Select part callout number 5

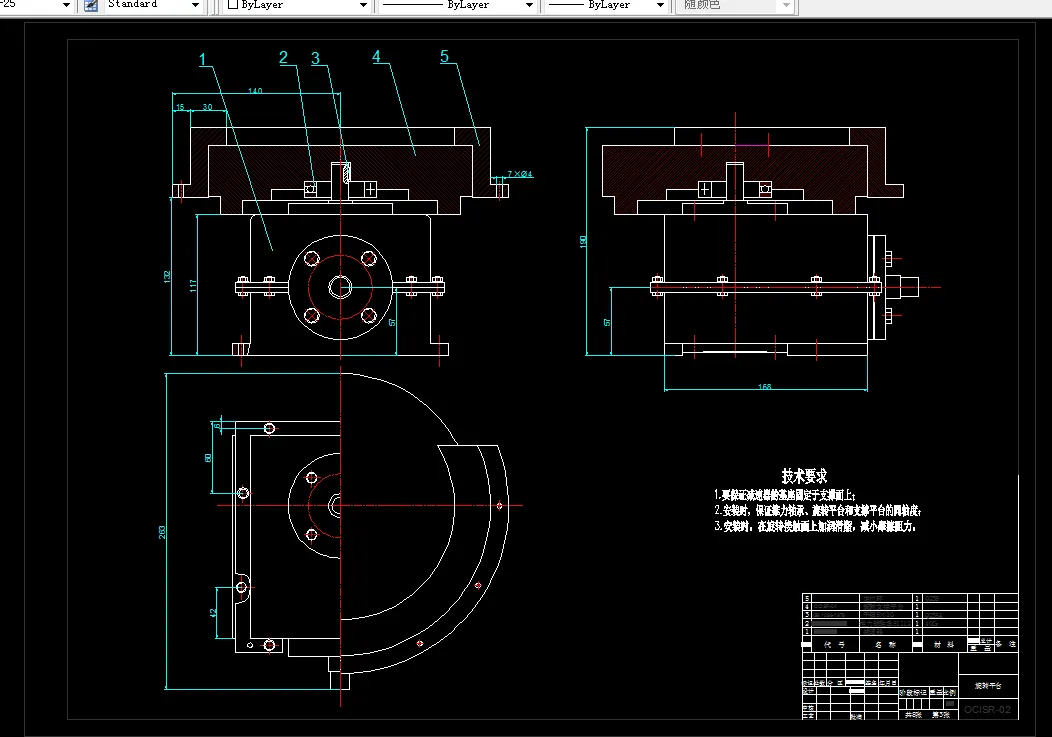pos(444,56)
